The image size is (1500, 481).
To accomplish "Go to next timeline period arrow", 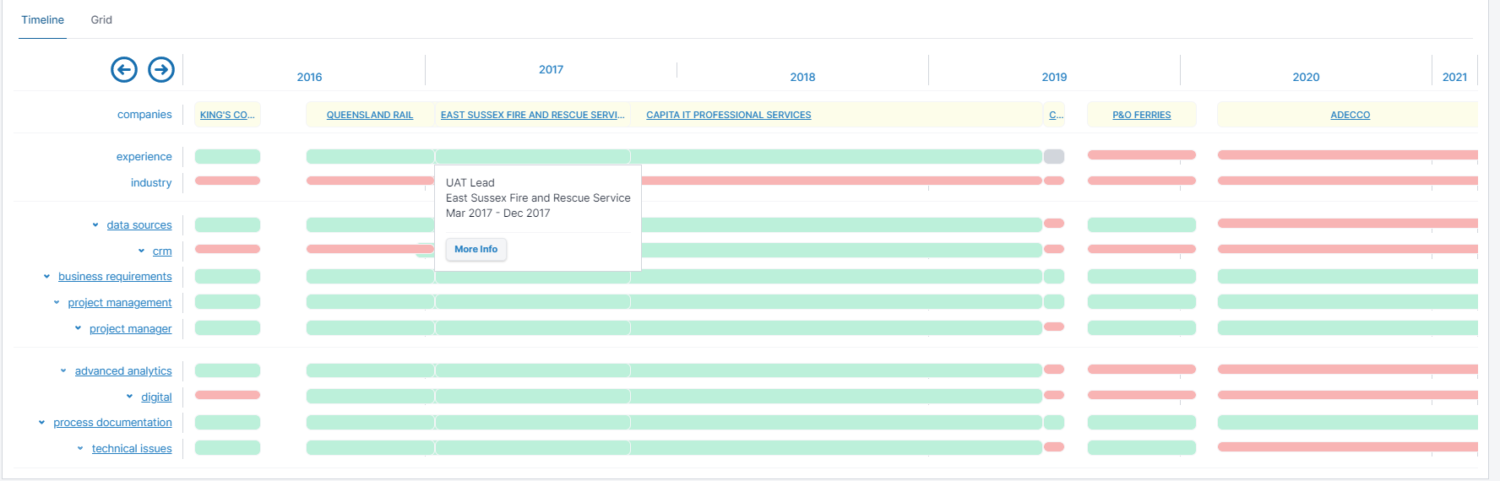I will pyautogui.click(x=161, y=69).
